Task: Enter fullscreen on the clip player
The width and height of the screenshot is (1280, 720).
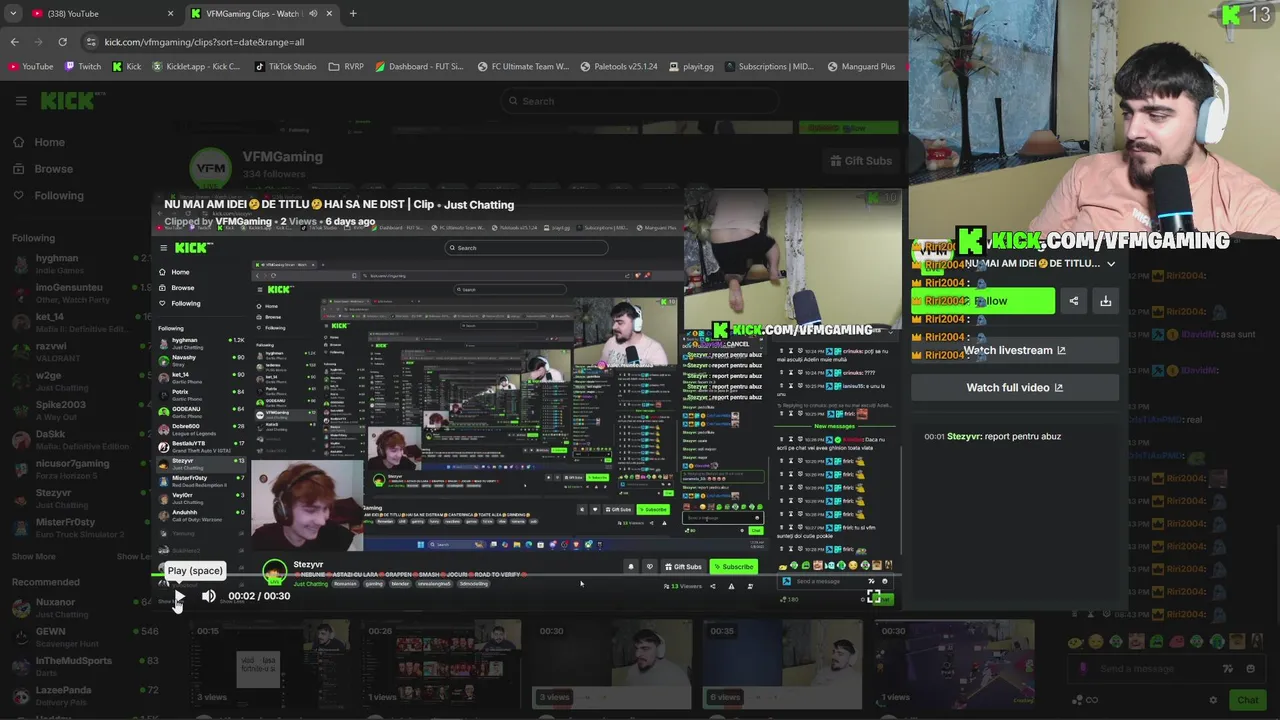Action: pos(873,597)
